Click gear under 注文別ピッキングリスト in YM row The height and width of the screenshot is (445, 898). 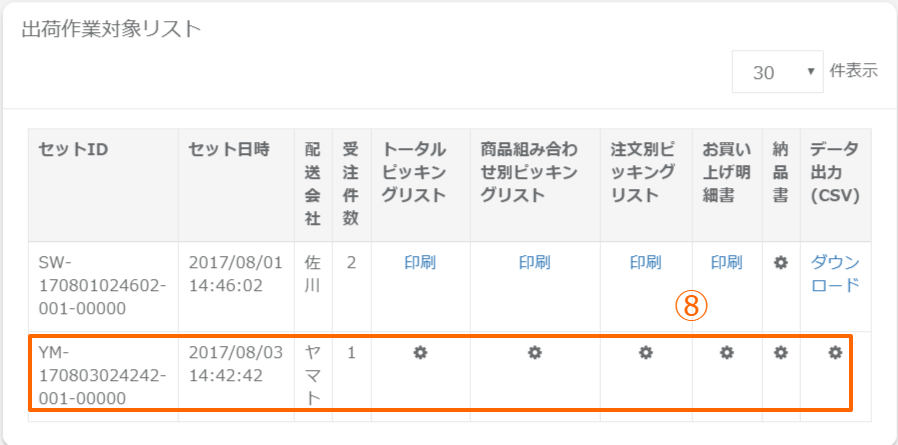coord(646,352)
